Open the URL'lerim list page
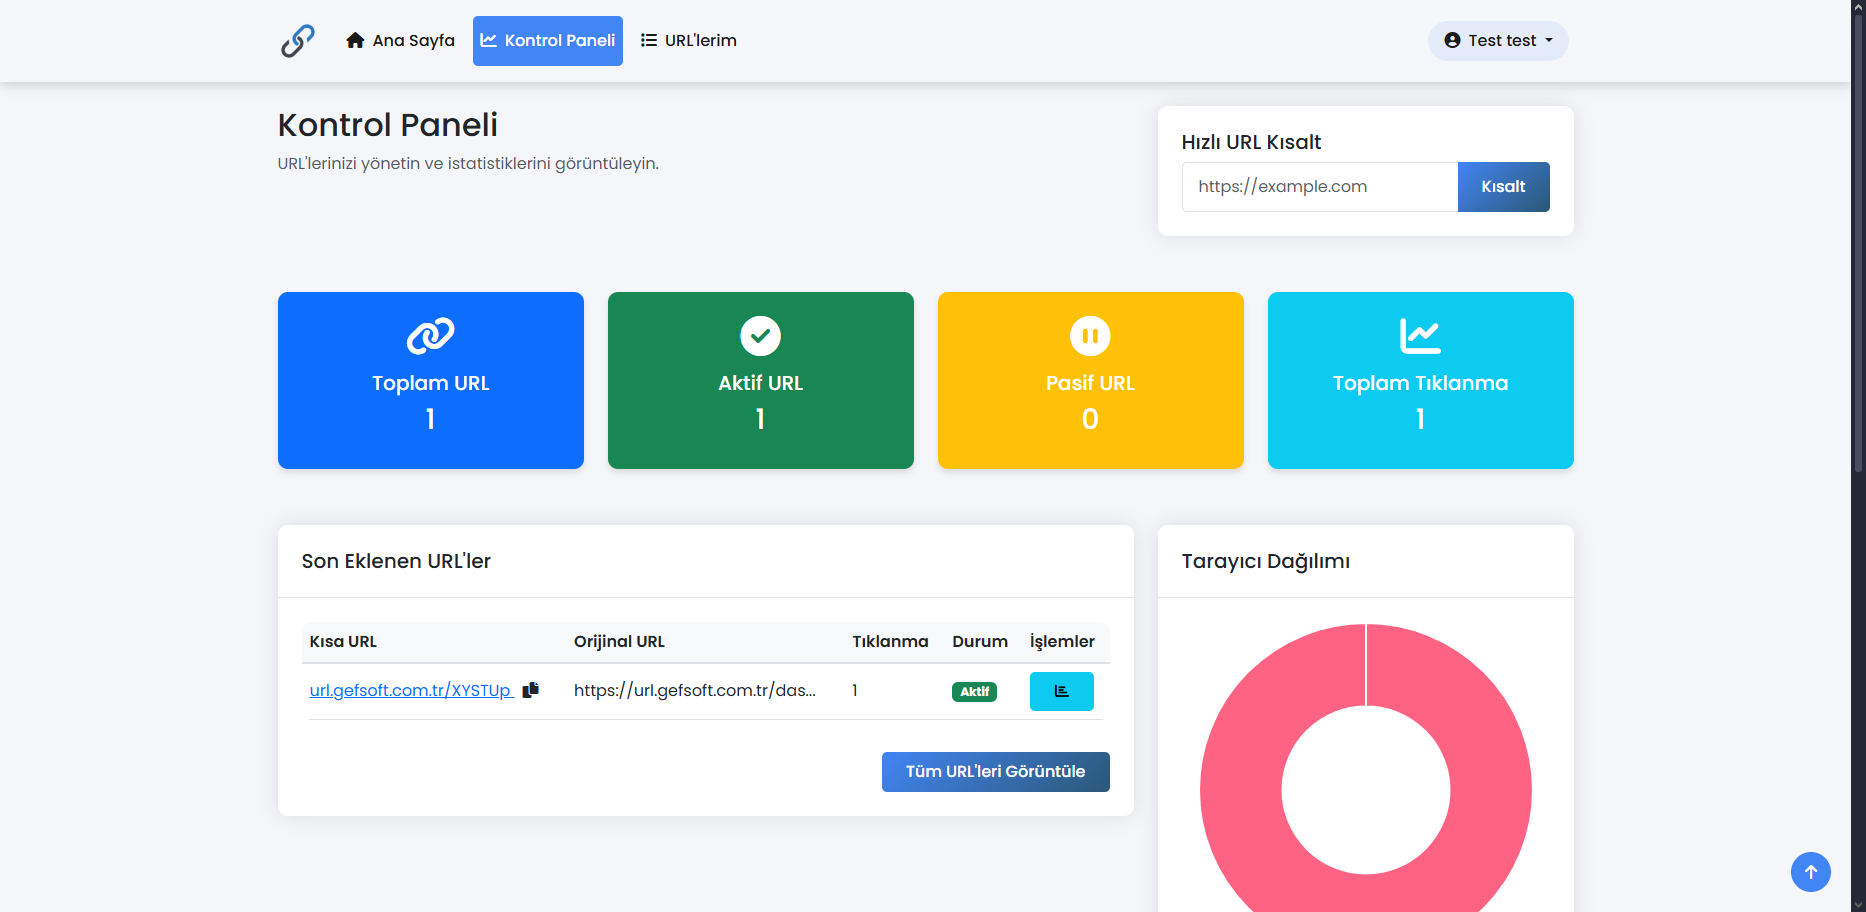Screen dimensions: 1866x912 coord(689,41)
